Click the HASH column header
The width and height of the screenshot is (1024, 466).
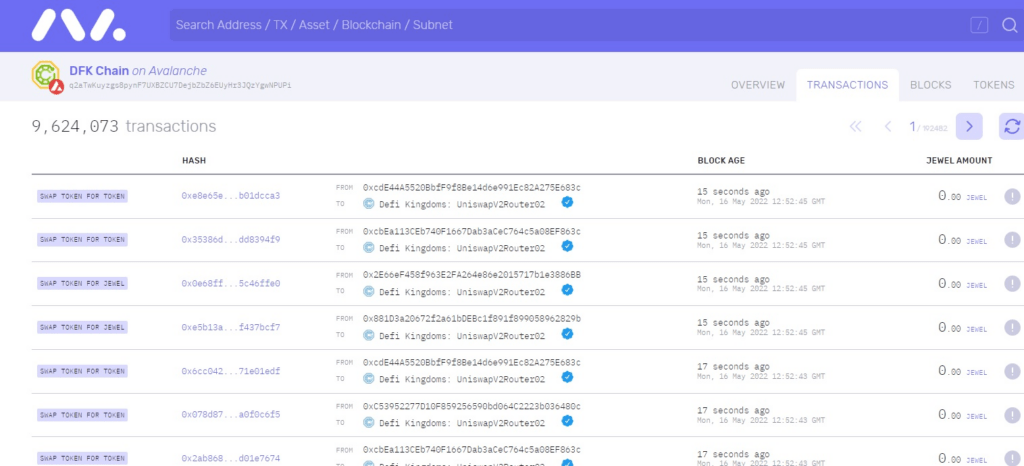click(194, 161)
